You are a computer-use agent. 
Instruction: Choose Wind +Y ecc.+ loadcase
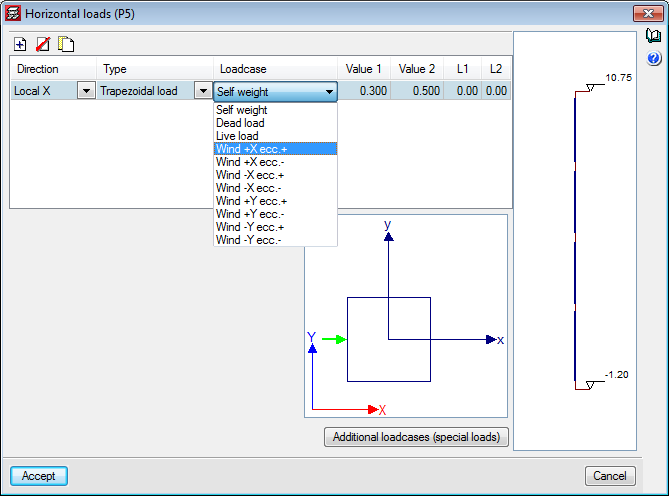(x=250, y=201)
